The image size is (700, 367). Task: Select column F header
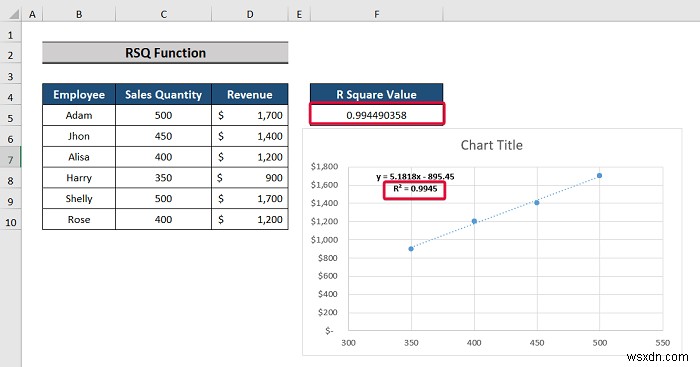click(x=377, y=15)
